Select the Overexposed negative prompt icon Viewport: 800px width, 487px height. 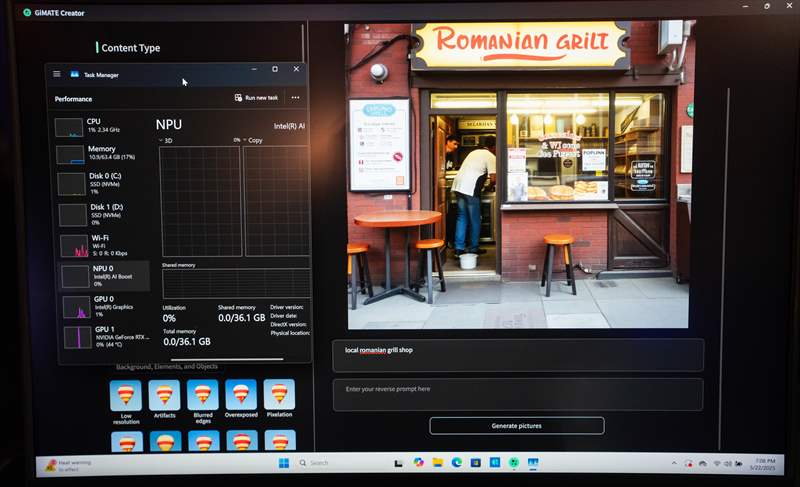241,394
